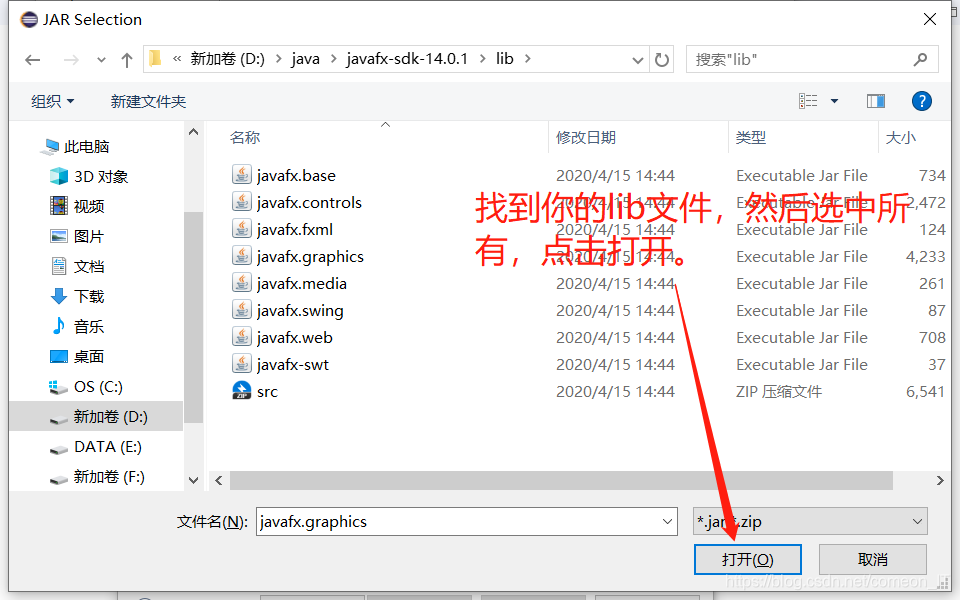
Task: Click javafx-sdk-14.0.1 breadcrumb segment
Action: [x=407, y=59]
